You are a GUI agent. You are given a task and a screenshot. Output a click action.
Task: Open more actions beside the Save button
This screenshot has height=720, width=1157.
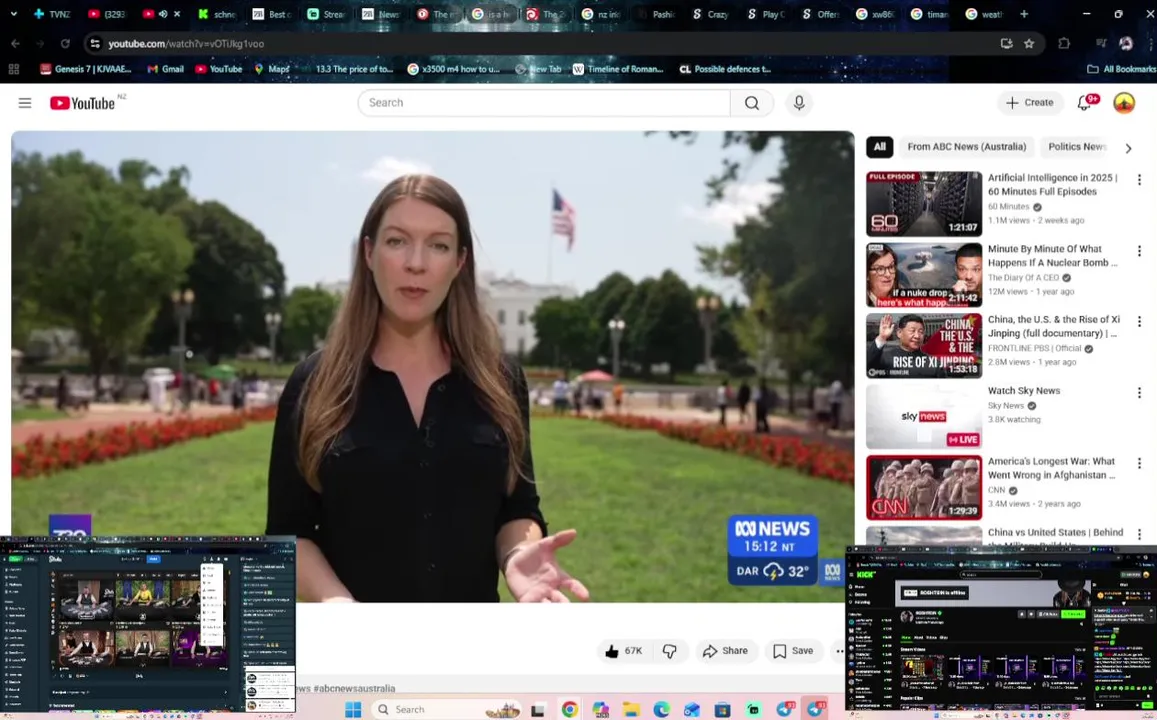839,651
